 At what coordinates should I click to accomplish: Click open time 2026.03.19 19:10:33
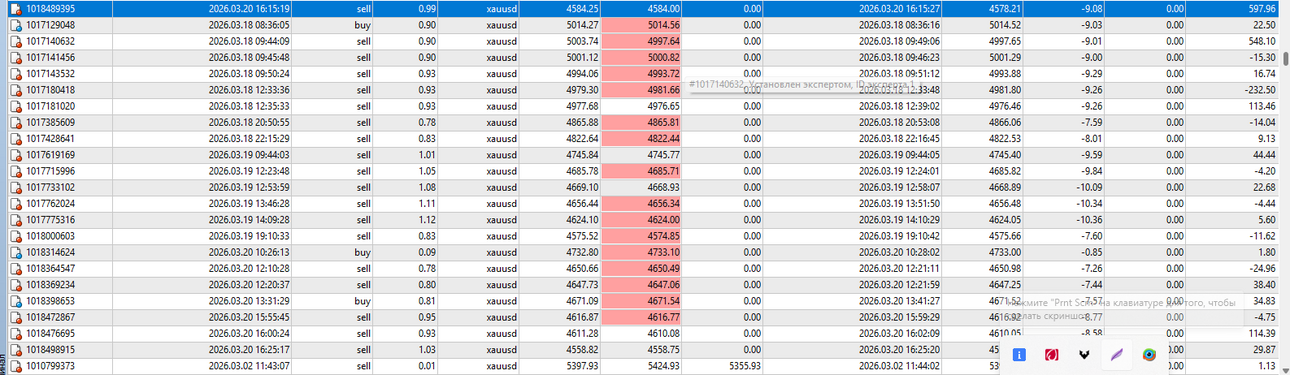[x=249, y=236]
